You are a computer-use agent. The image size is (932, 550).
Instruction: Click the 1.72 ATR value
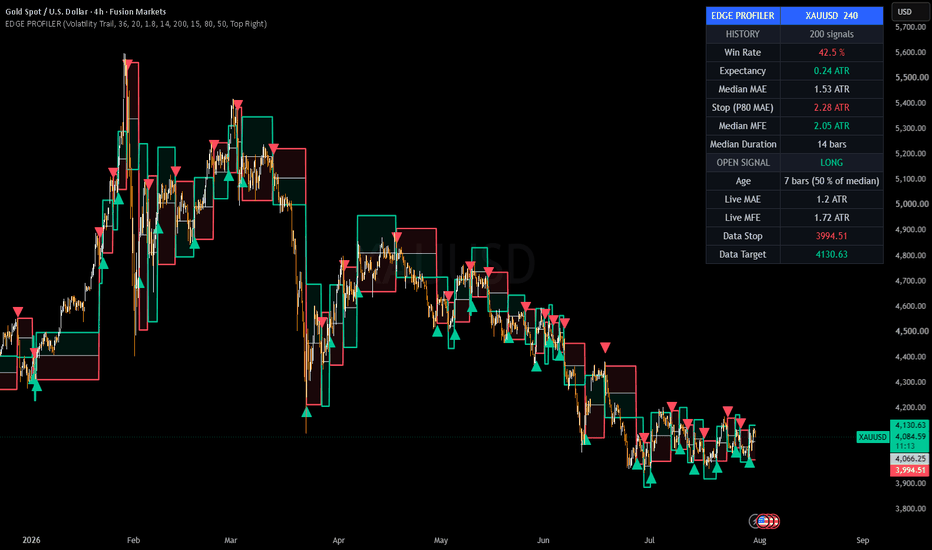point(832,218)
